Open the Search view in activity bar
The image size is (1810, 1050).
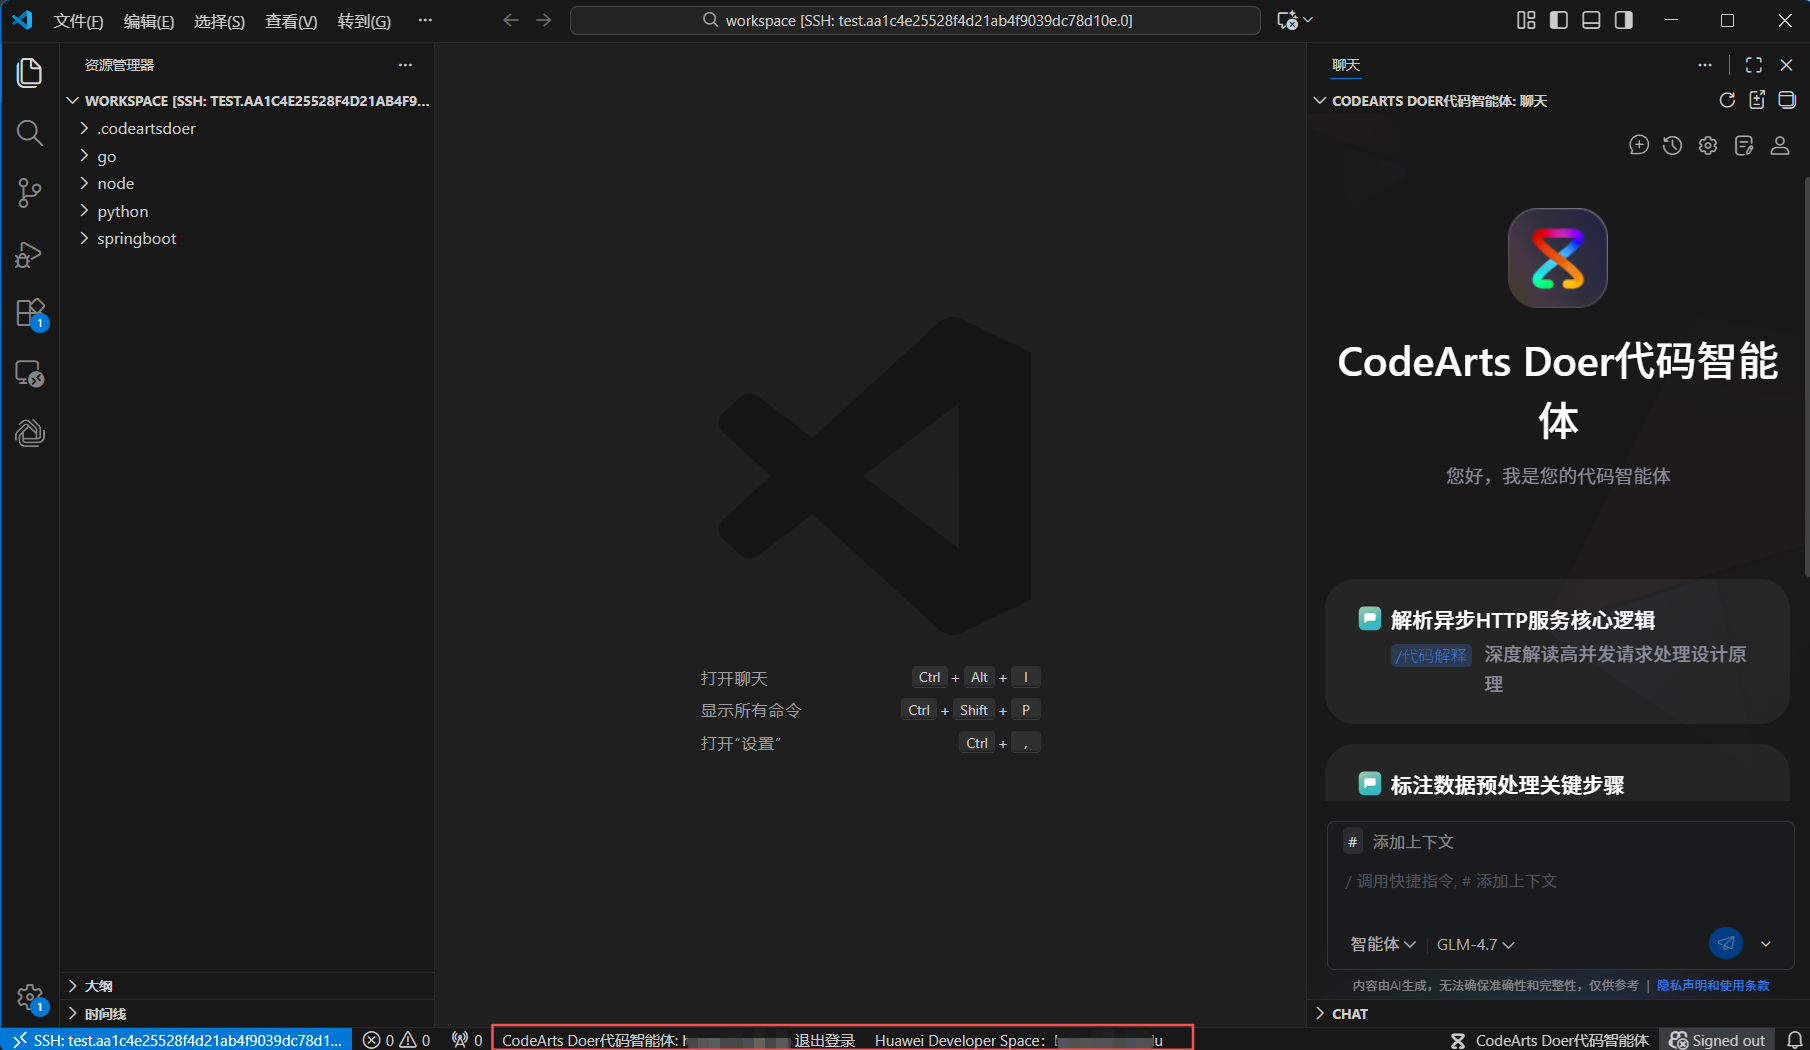(x=30, y=133)
